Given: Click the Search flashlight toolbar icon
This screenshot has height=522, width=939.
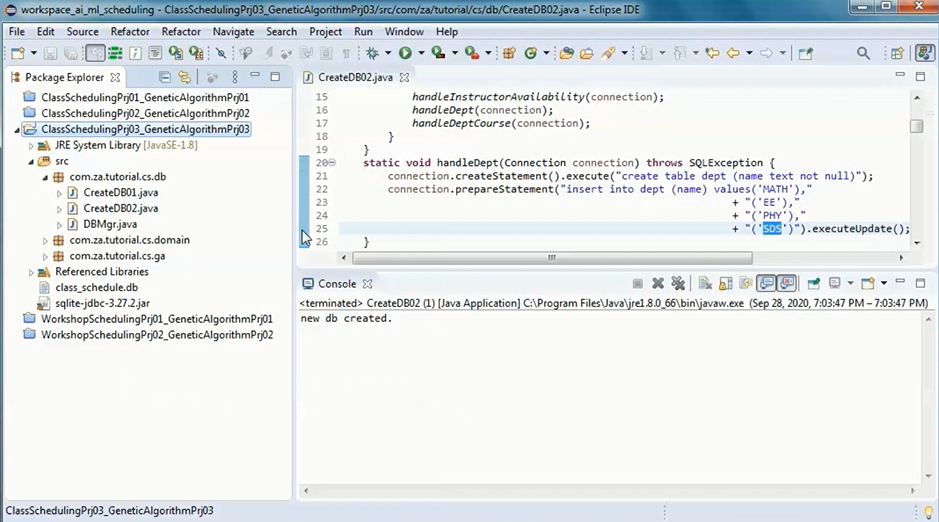Looking at the screenshot, I should click(608, 53).
